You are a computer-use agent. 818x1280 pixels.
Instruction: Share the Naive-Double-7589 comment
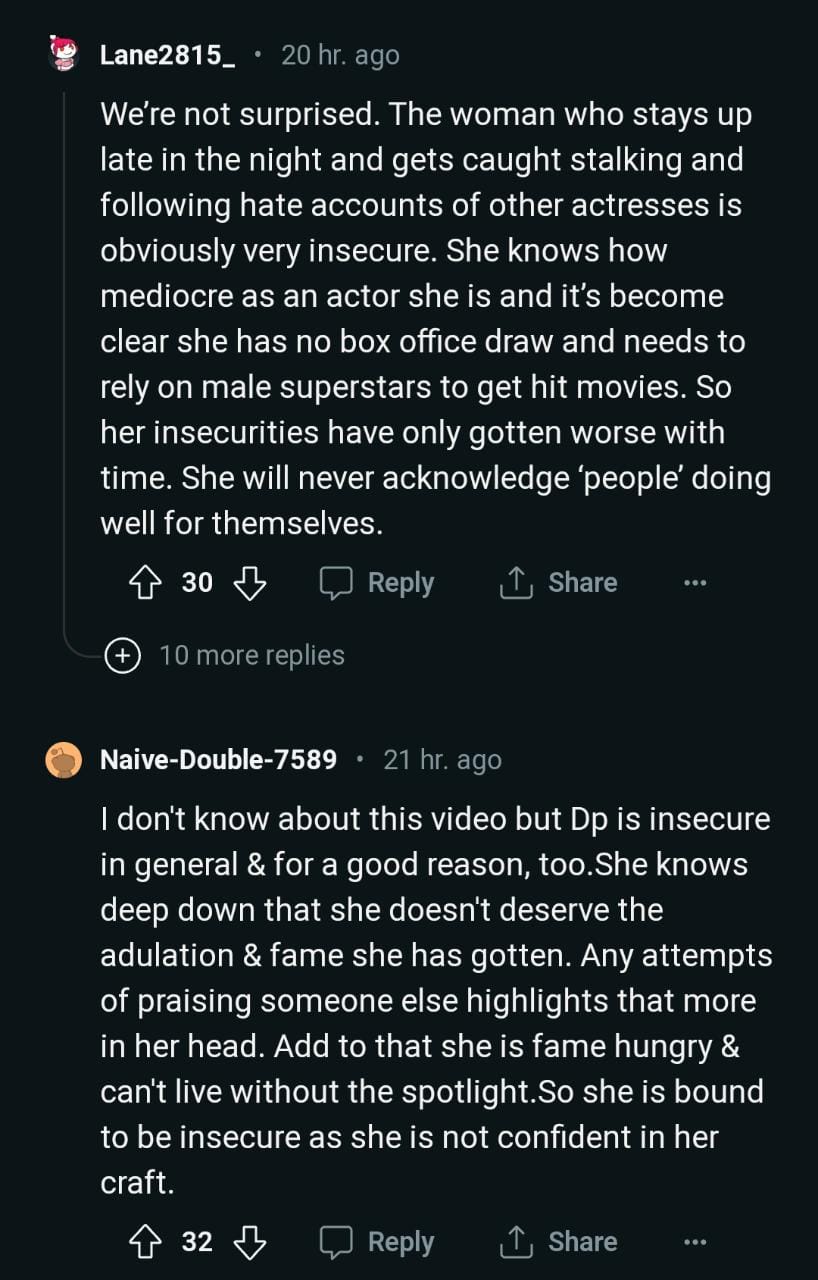click(558, 1241)
